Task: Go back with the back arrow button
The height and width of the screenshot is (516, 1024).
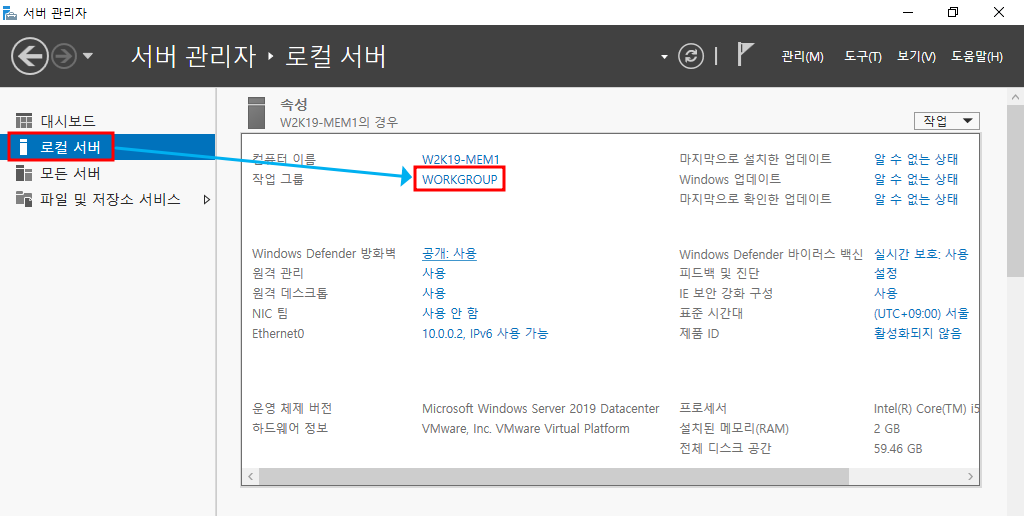Action: pos(30,56)
